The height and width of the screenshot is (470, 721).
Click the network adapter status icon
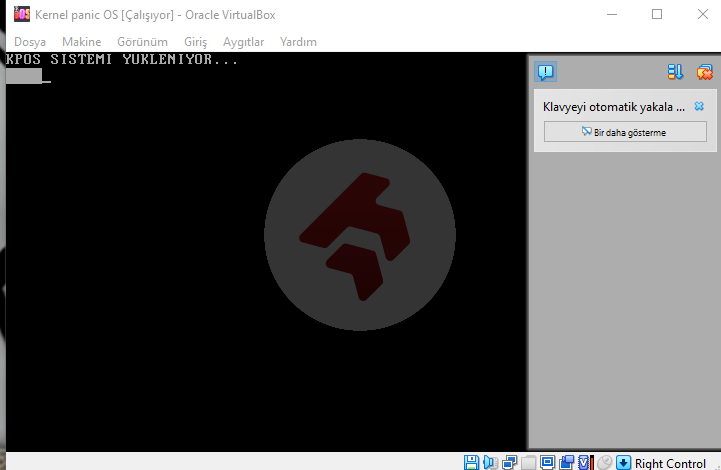point(509,462)
